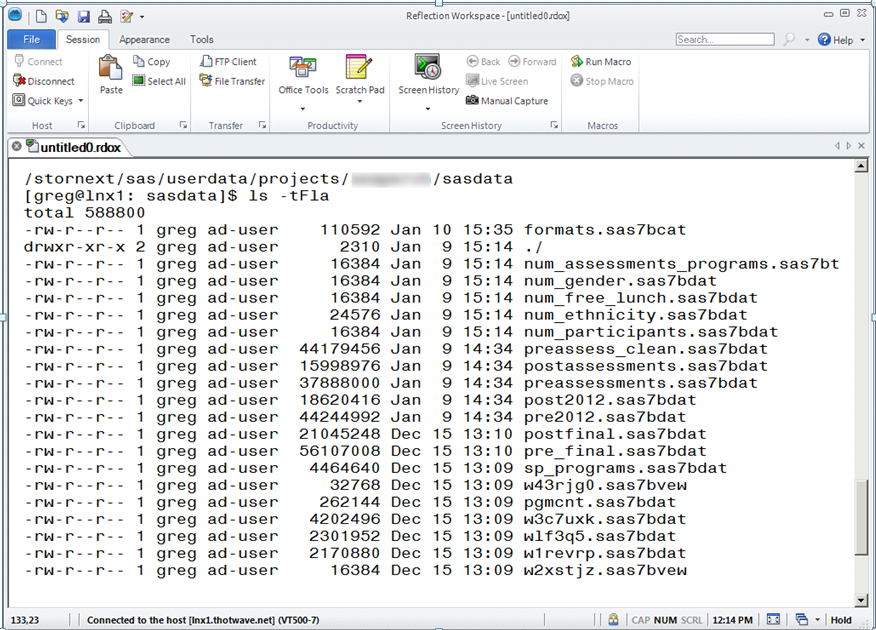The image size is (876, 630).
Task: Stop Macro in the Macros group
Action: pyautogui.click(x=602, y=81)
